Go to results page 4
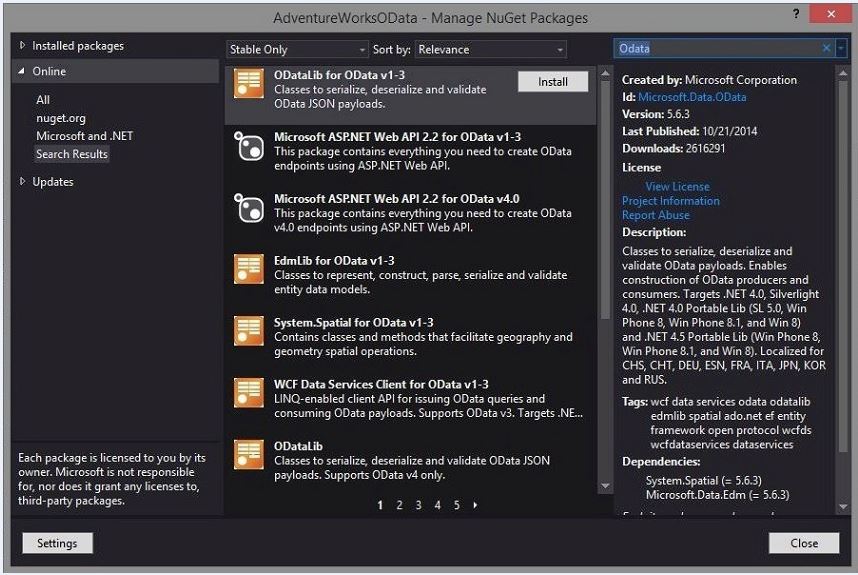This screenshot has height=575, width=858. point(438,505)
